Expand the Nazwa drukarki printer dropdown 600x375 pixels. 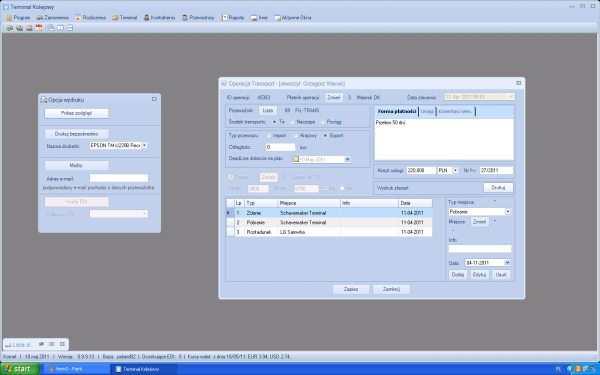coord(145,145)
